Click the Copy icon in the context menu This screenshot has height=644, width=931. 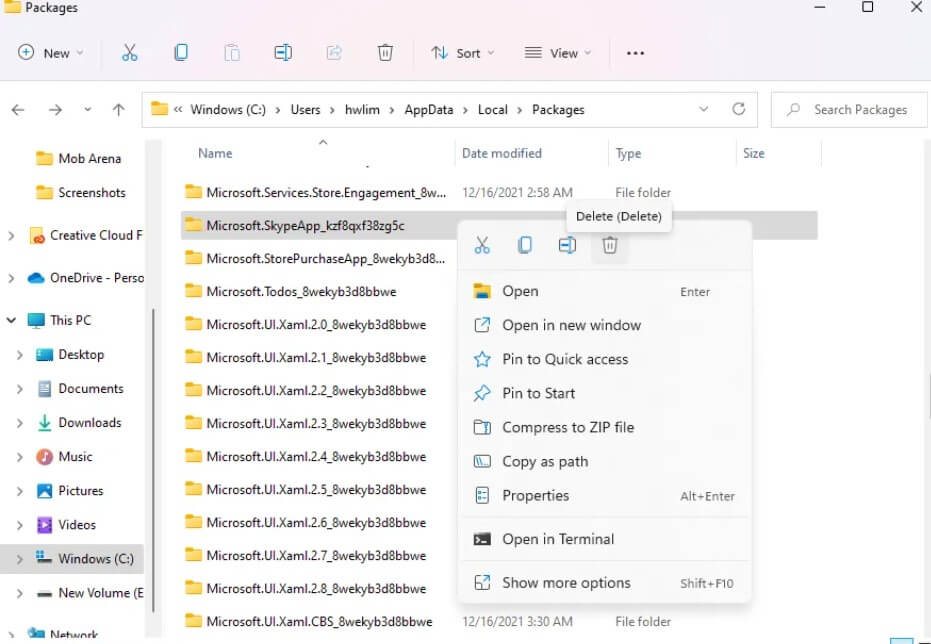pos(525,245)
